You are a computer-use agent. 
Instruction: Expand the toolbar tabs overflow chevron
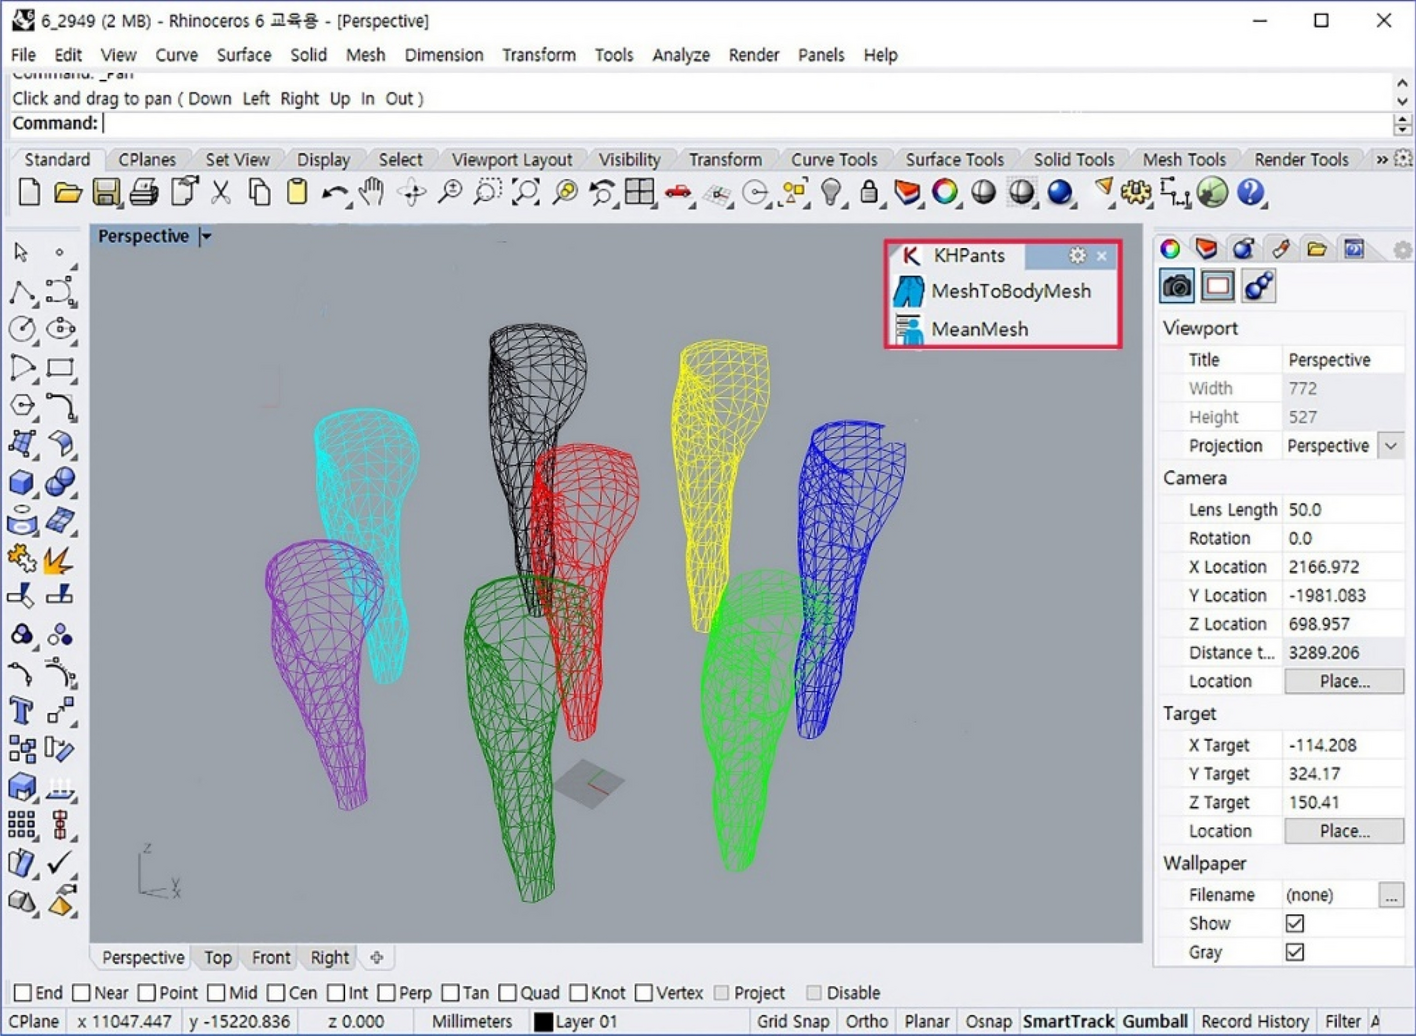1381,160
